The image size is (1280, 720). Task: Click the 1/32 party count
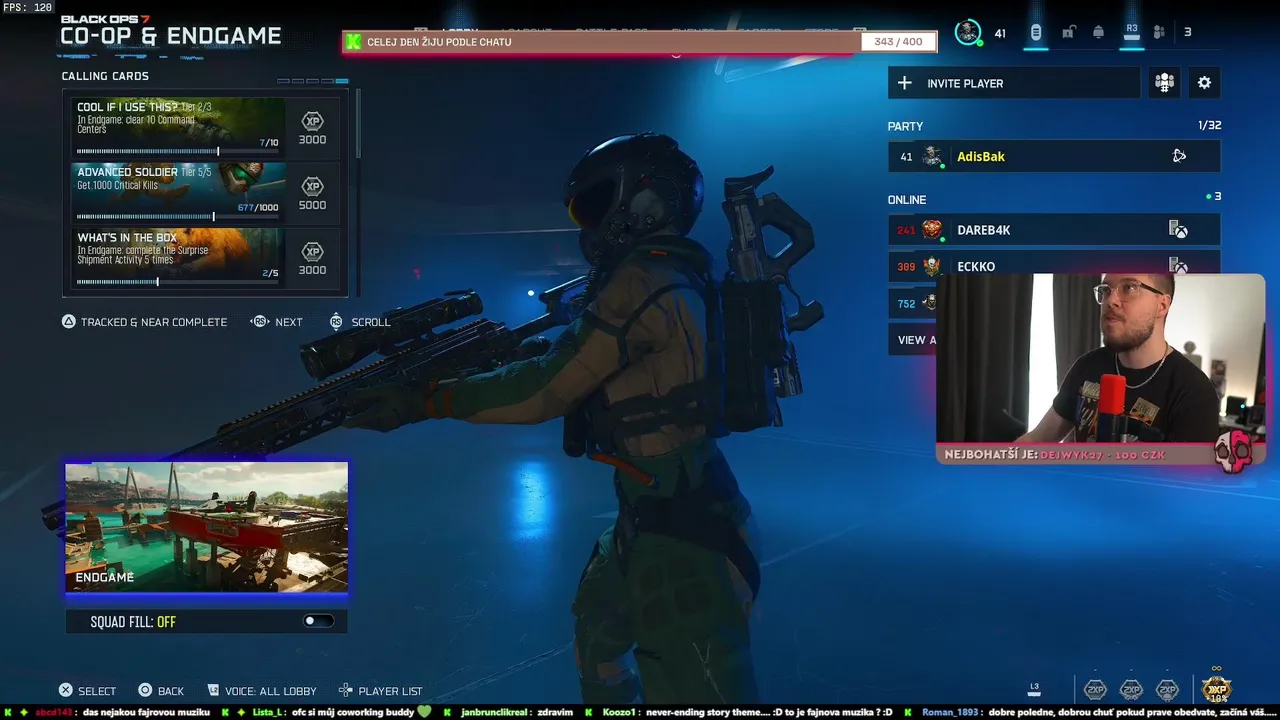[1209, 125]
